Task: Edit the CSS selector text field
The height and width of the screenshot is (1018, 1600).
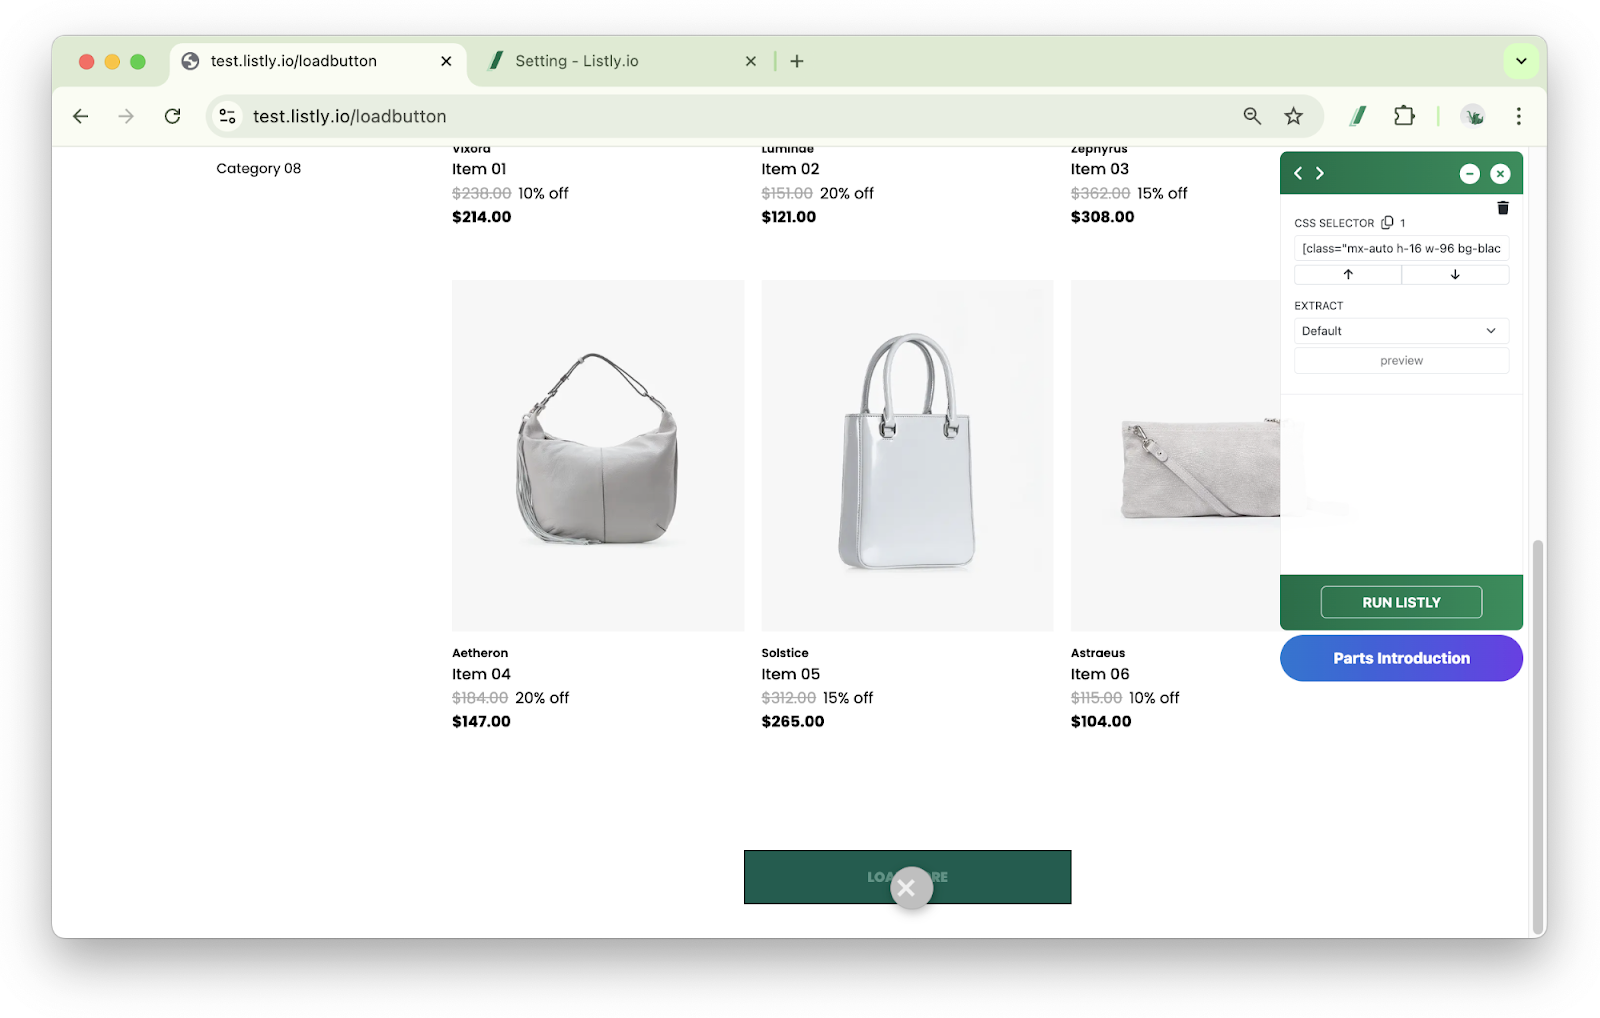Action: pos(1401,248)
